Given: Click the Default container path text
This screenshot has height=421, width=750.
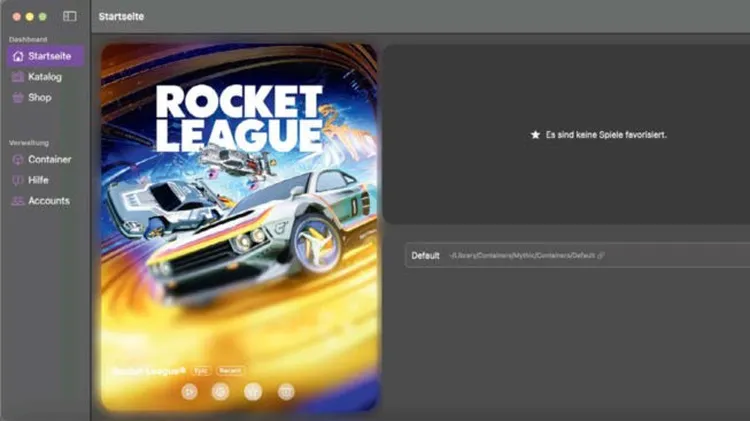Looking at the screenshot, I should click(522, 255).
